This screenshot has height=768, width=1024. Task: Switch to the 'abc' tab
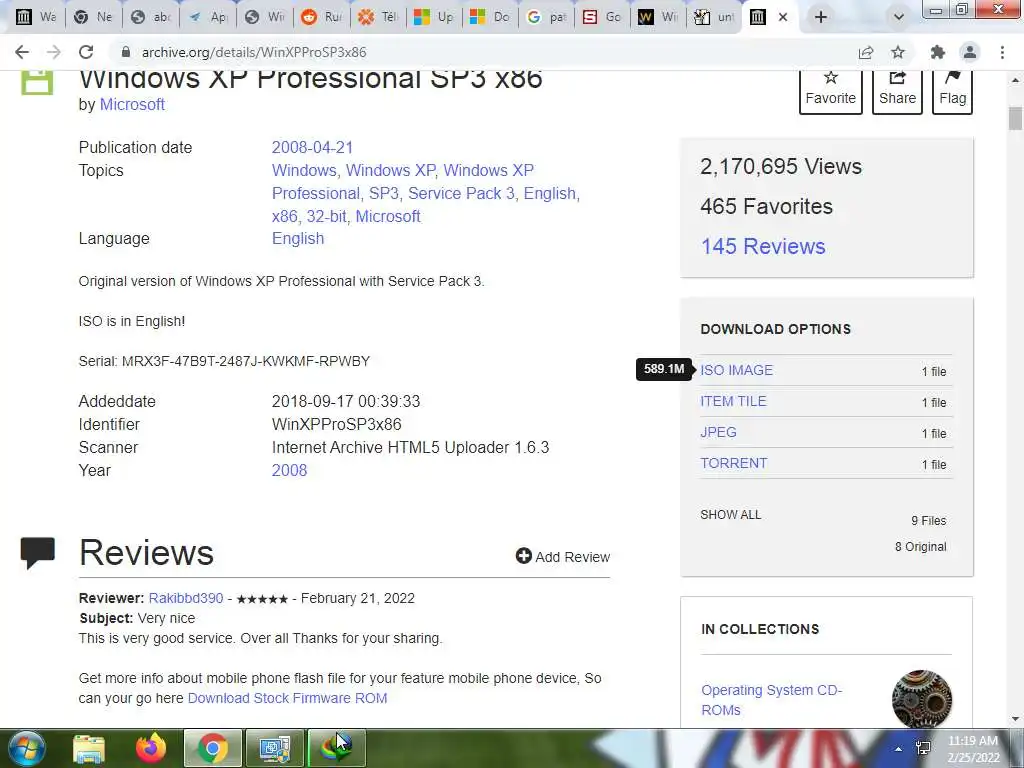pos(151,17)
